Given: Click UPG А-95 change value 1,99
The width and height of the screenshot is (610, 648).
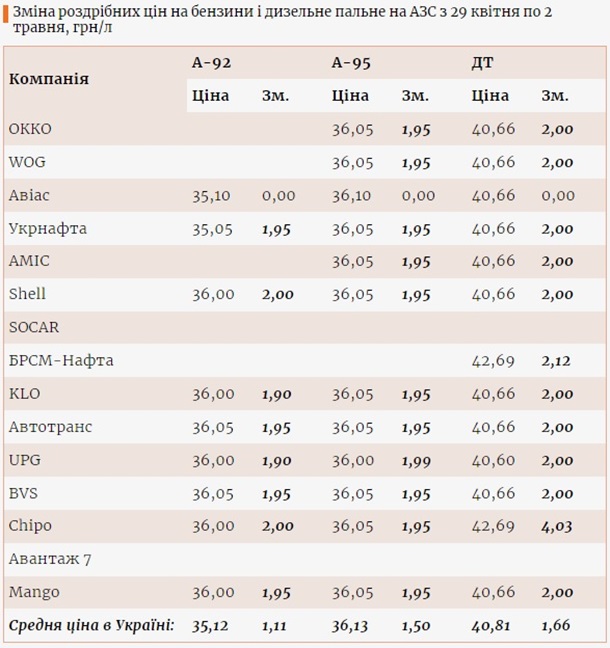Looking at the screenshot, I should 417,460.
